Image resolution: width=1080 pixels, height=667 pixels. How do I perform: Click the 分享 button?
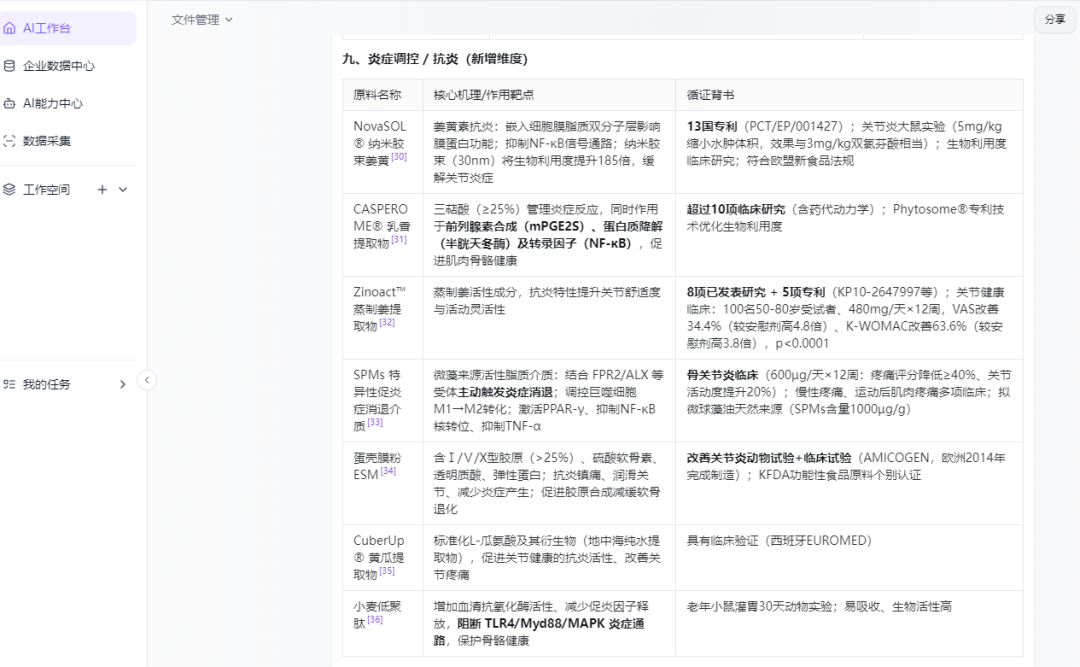pyautogui.click(x=1055, y=19)
